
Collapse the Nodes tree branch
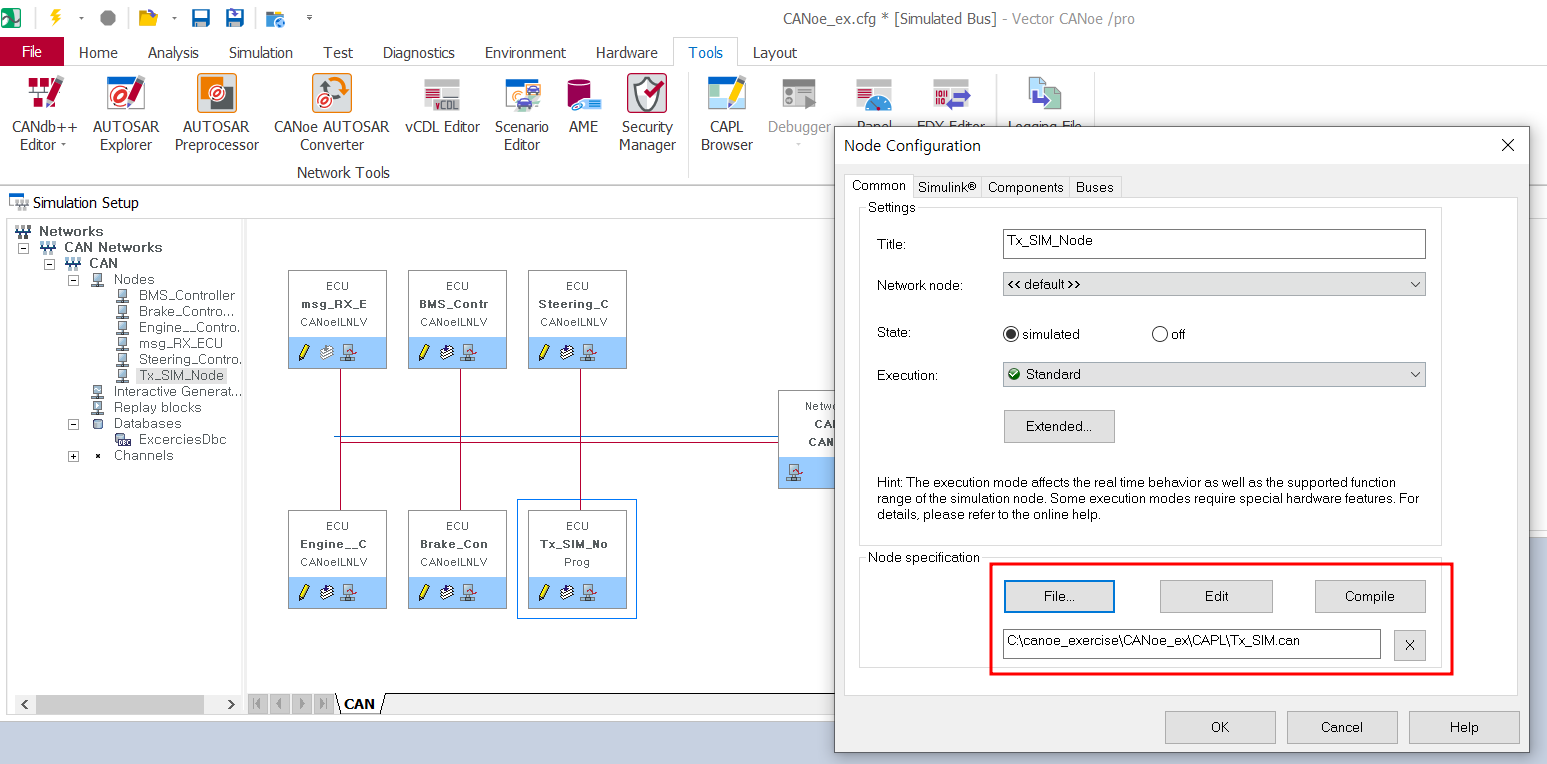[73, 279]
